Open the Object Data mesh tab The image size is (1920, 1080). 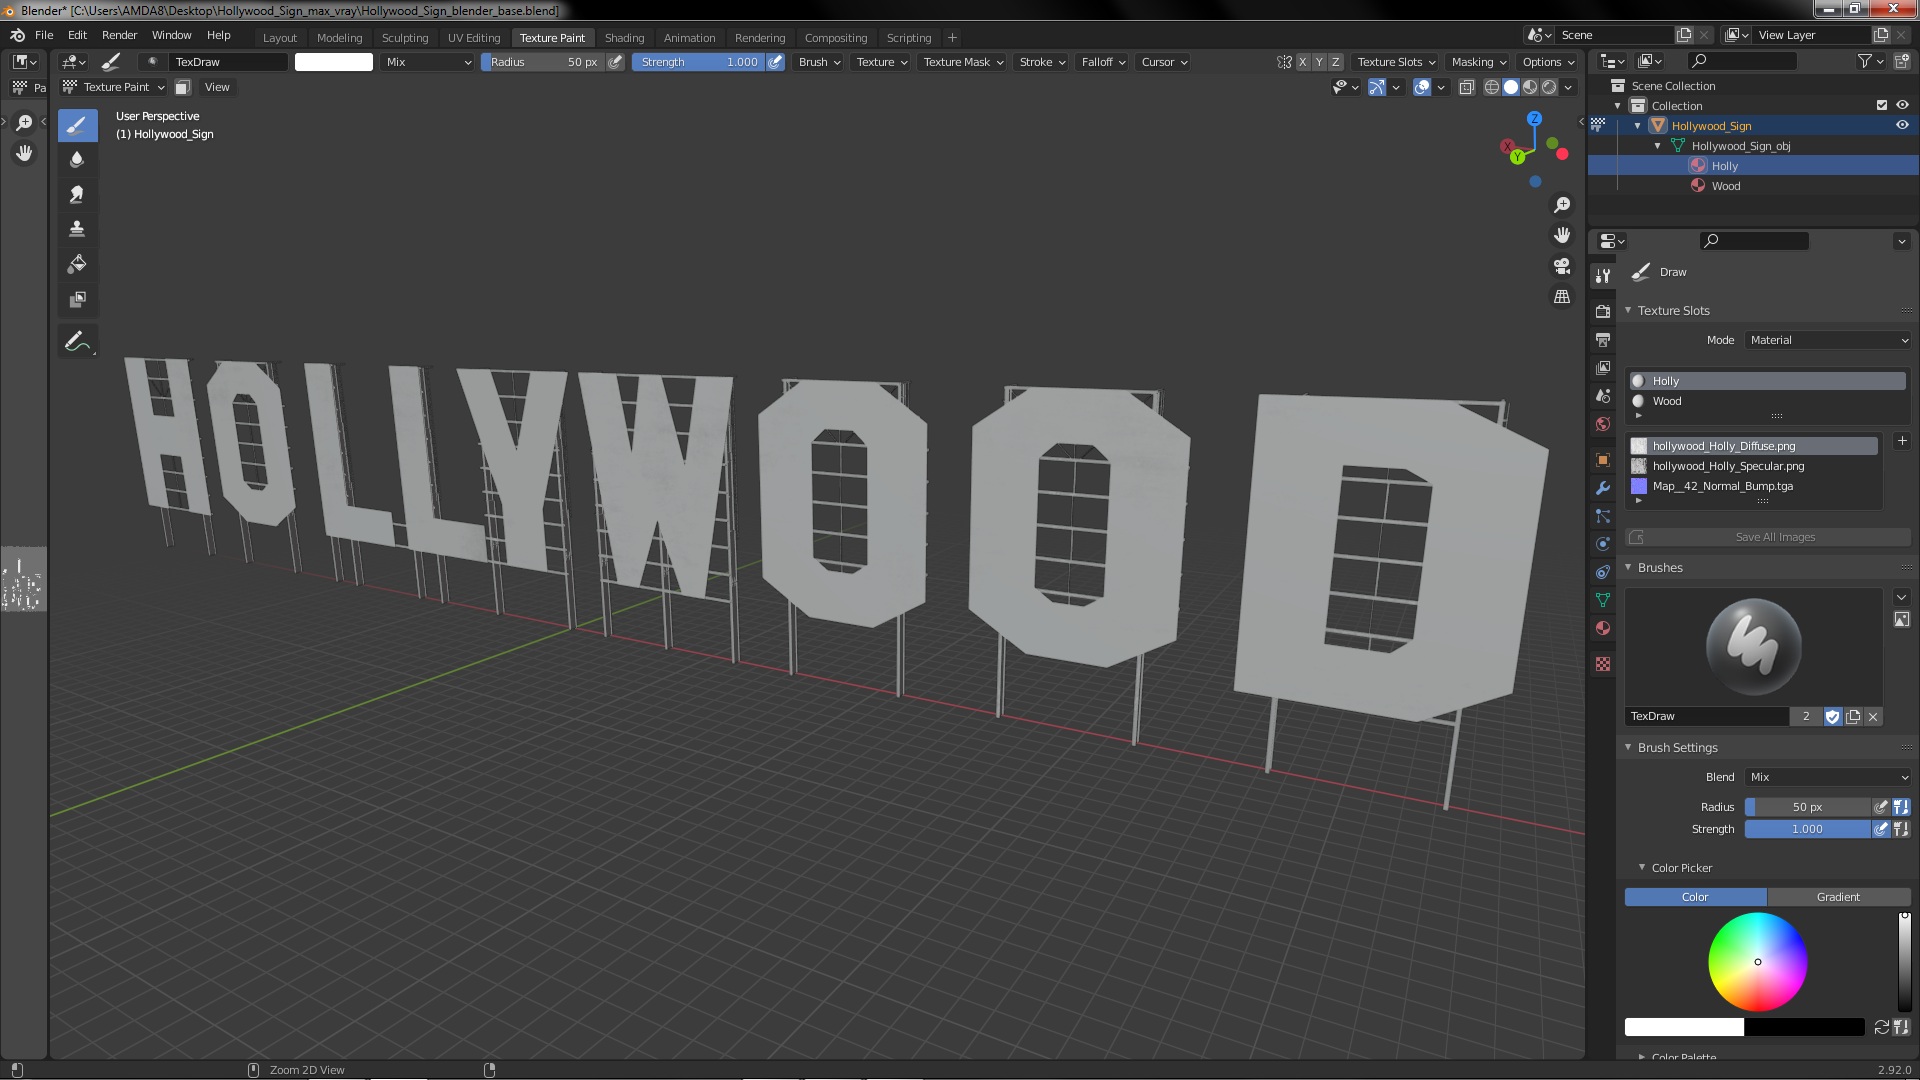tap(1603, 600)
